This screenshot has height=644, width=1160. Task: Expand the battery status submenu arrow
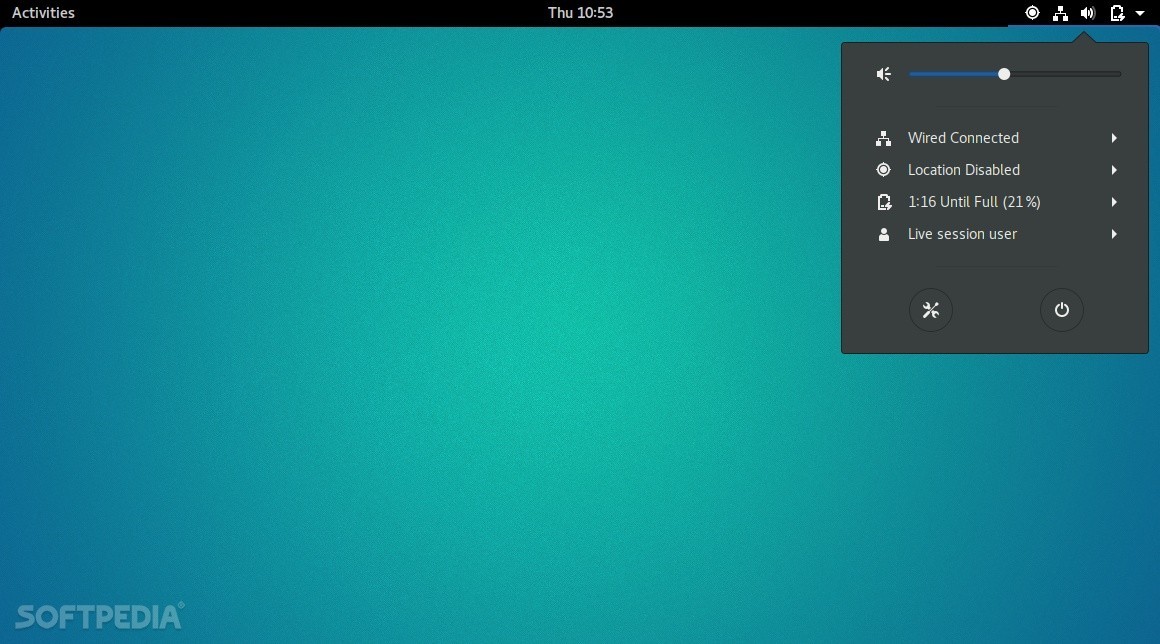point(1114,202)
